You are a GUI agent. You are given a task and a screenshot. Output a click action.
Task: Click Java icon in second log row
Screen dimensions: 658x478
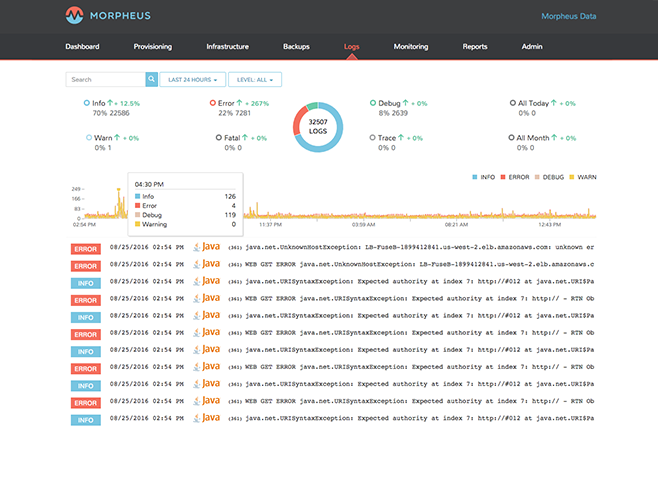coord(206,264)
